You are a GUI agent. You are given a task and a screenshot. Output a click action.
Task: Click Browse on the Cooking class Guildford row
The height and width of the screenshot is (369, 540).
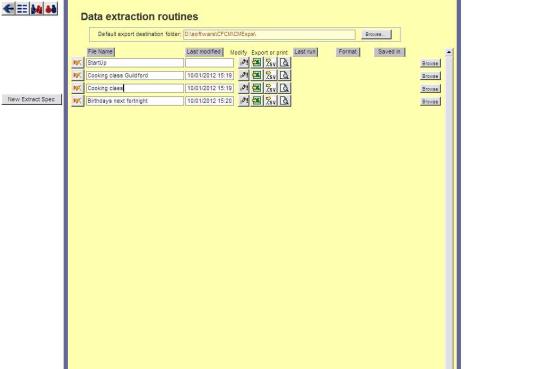(430, 76)
